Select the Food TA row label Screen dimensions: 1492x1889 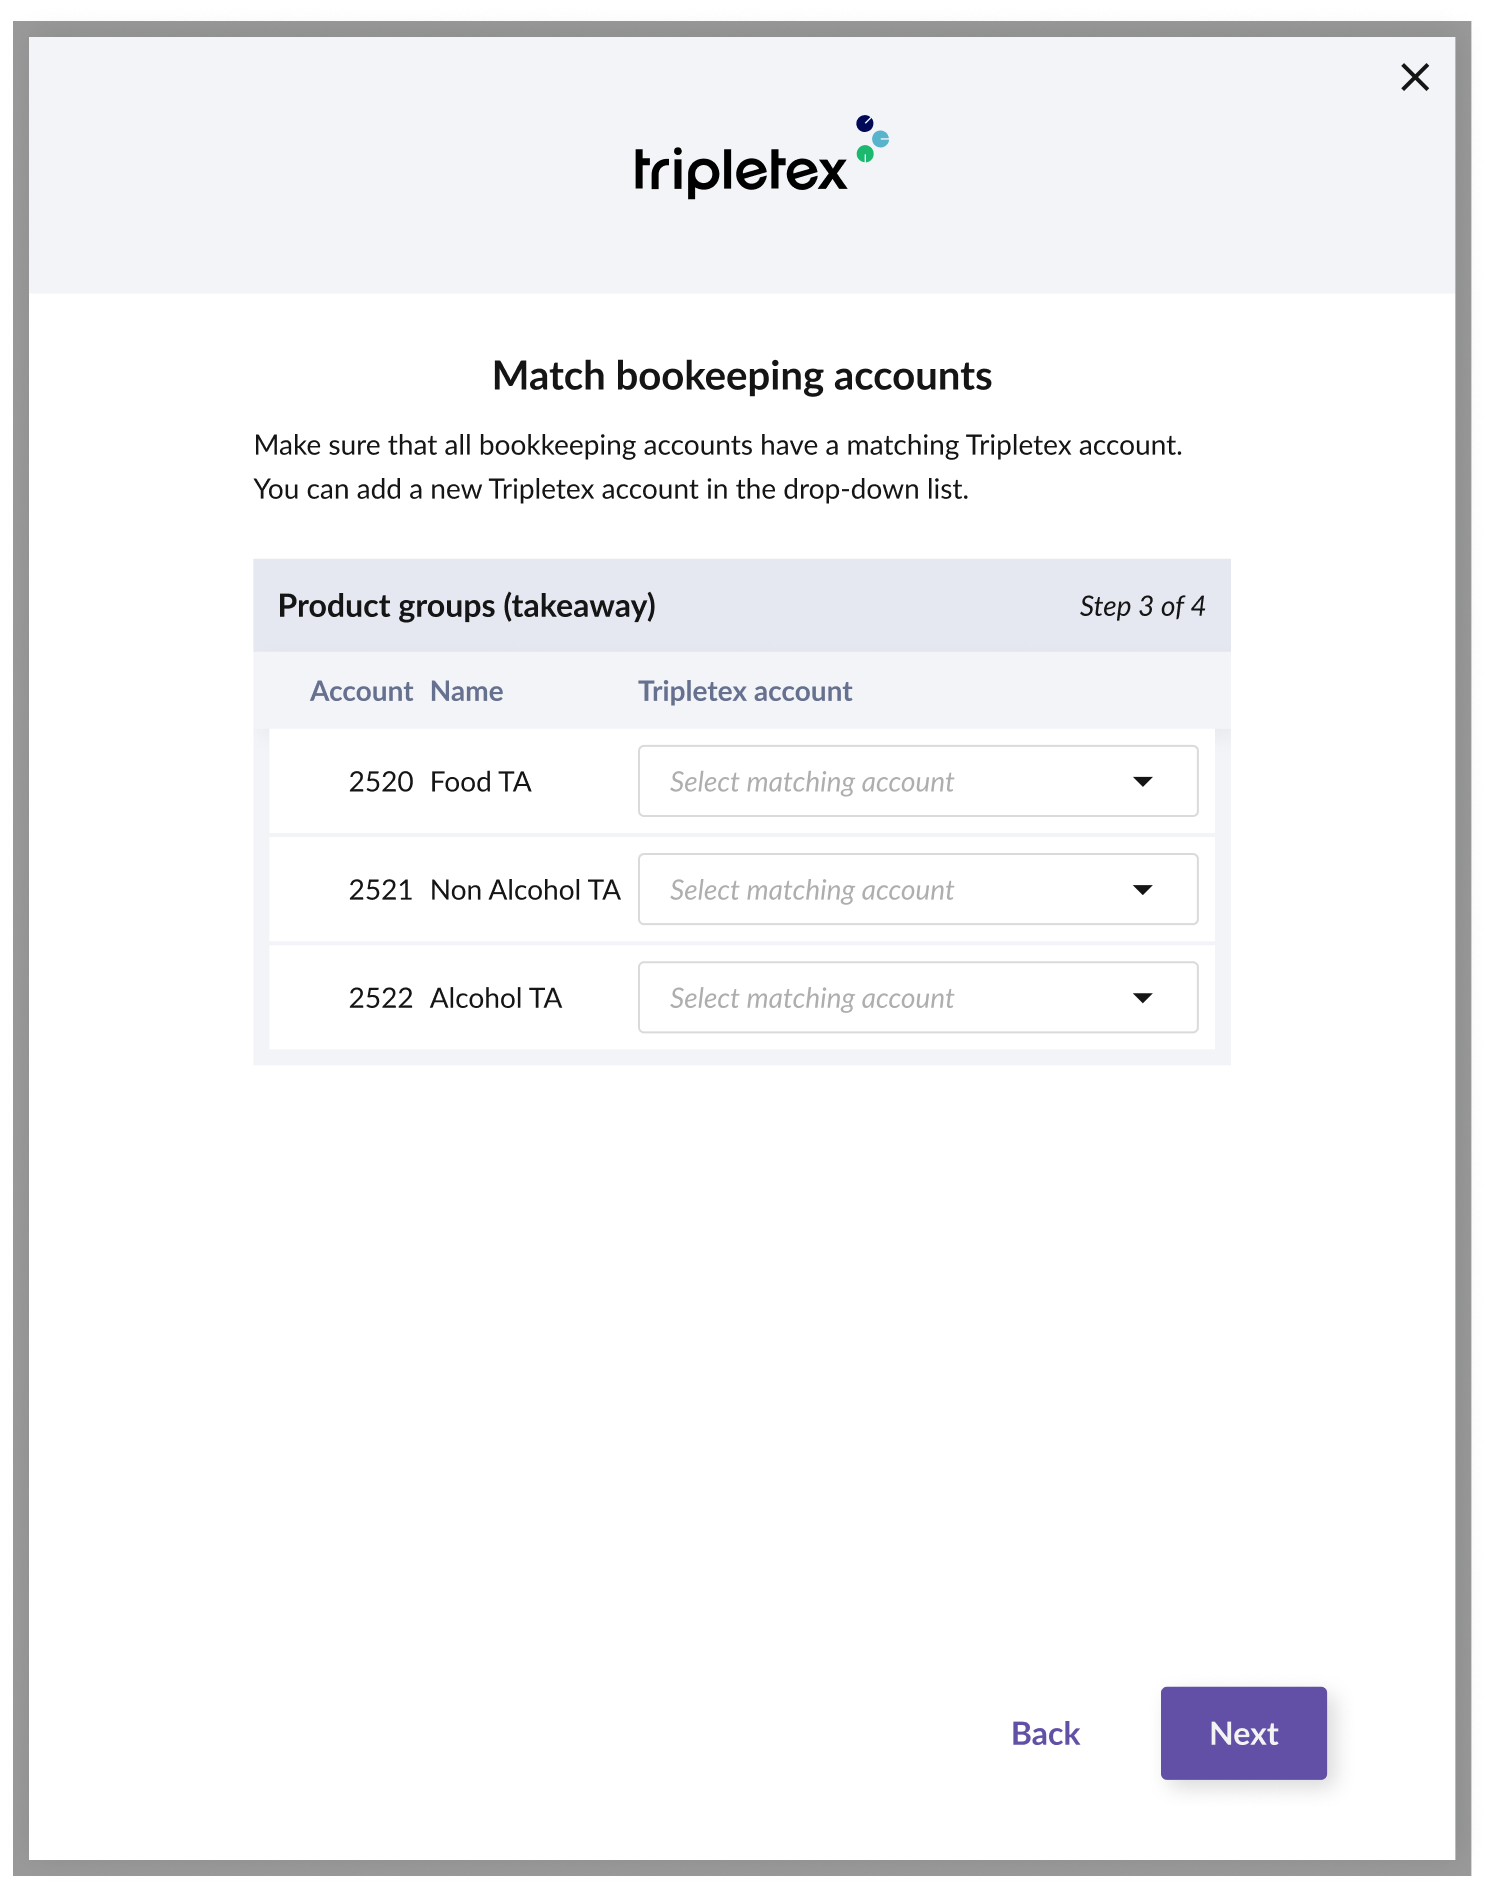480,781
